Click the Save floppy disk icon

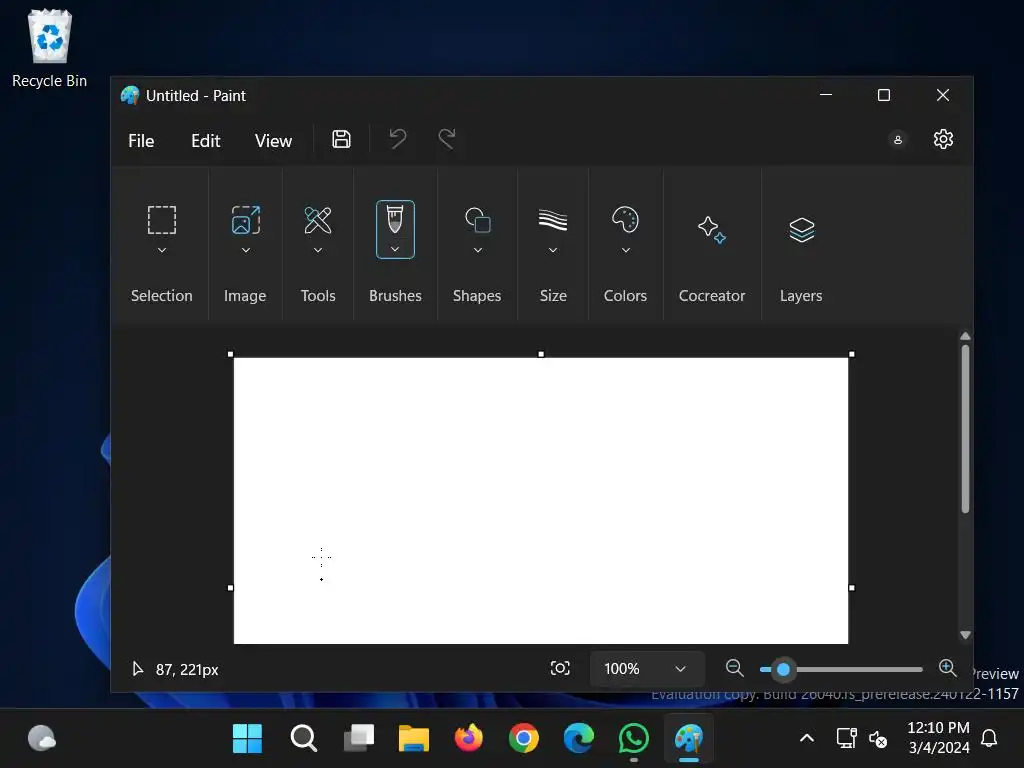pyautogui.click(x=341, y=139)
